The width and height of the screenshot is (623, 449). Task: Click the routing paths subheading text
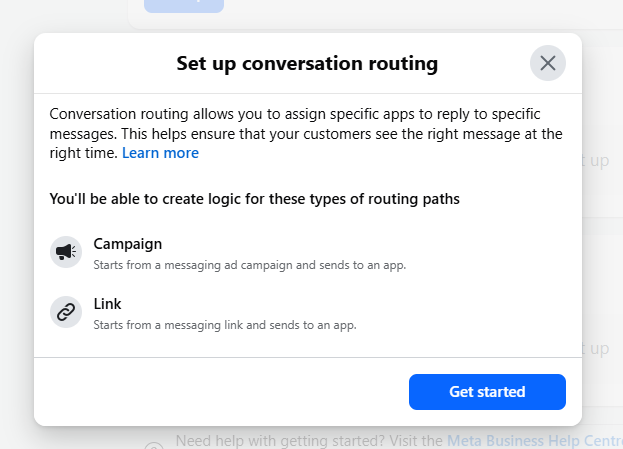pyautogui.click(x=254, y=199)
